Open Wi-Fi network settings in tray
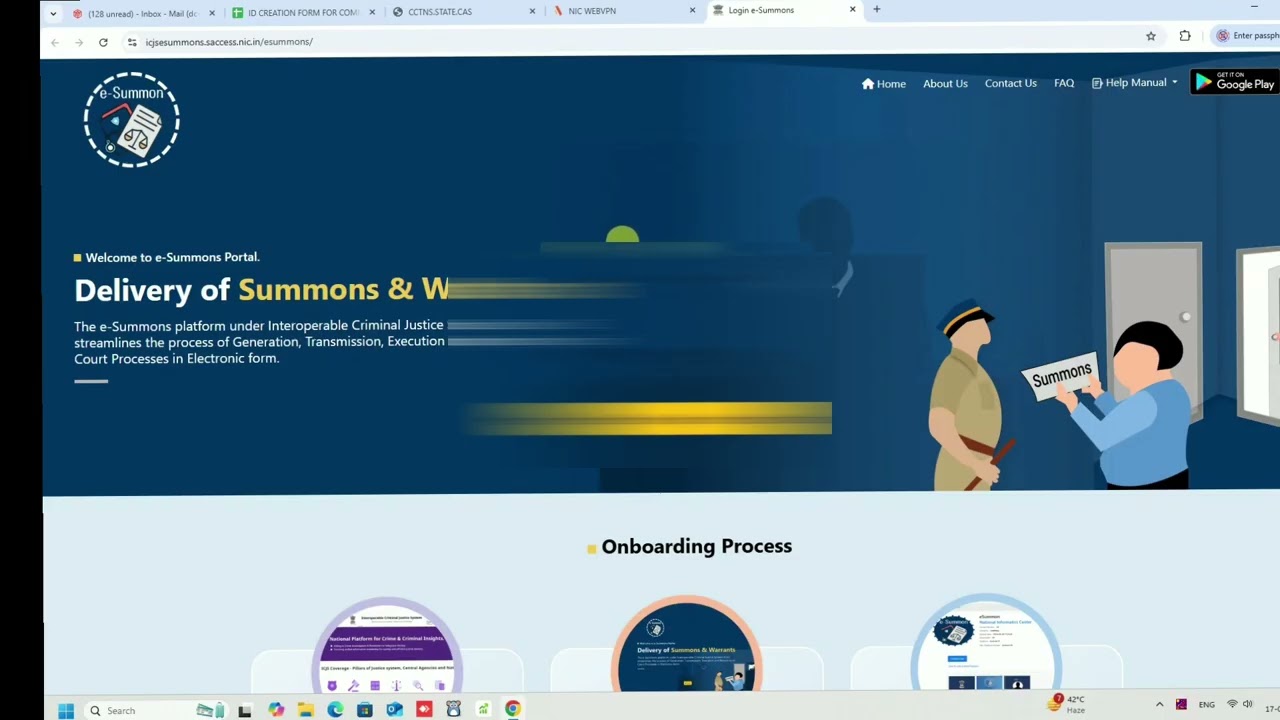1280x720 pixels. (x=1232, y=704)
